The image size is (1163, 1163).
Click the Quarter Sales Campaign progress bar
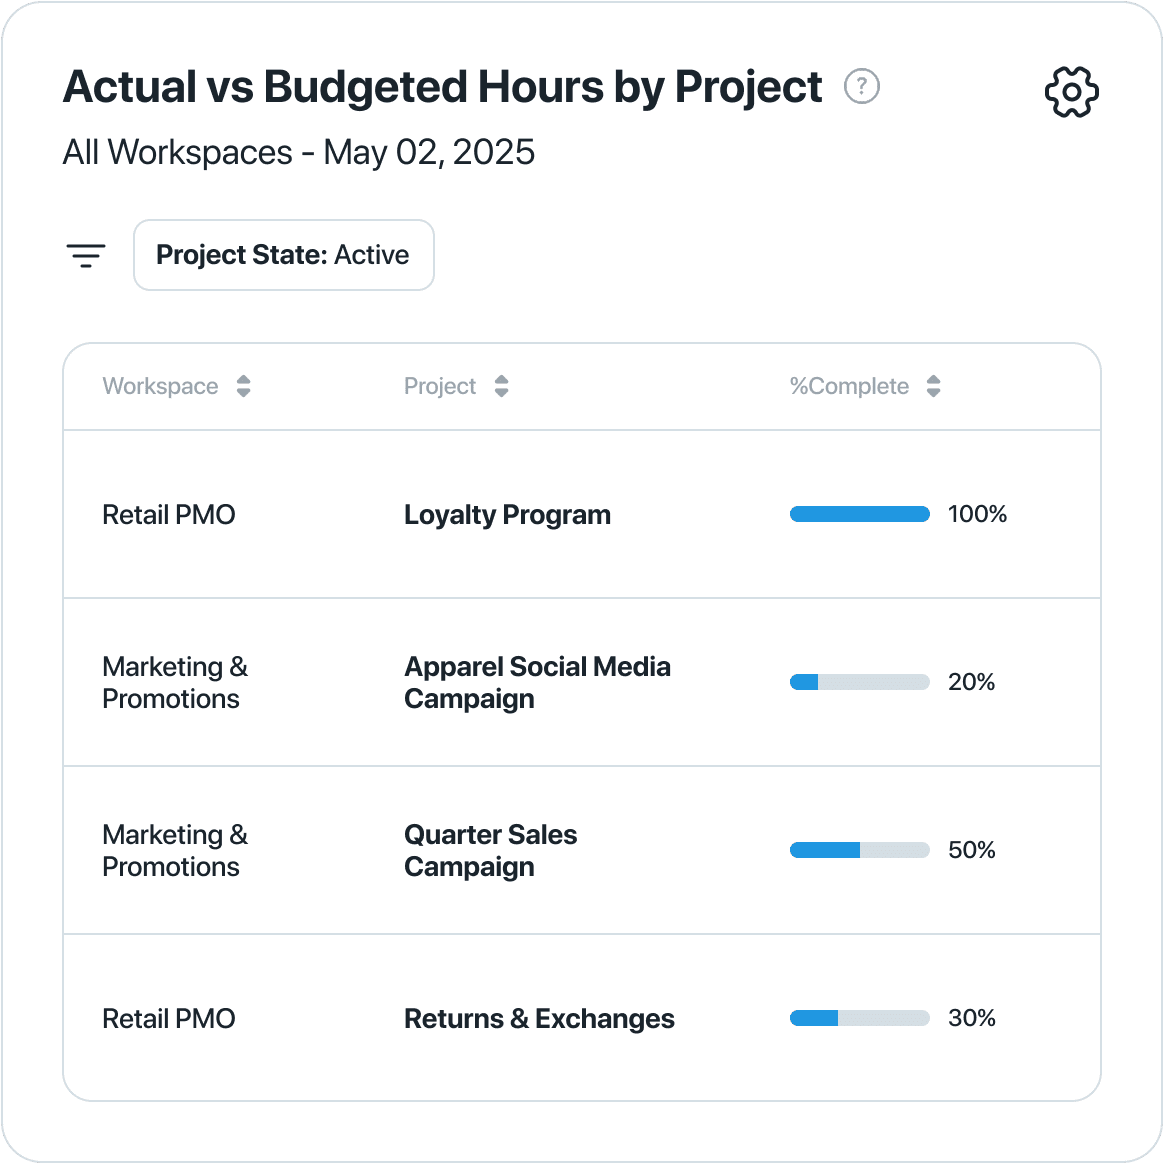860,850
